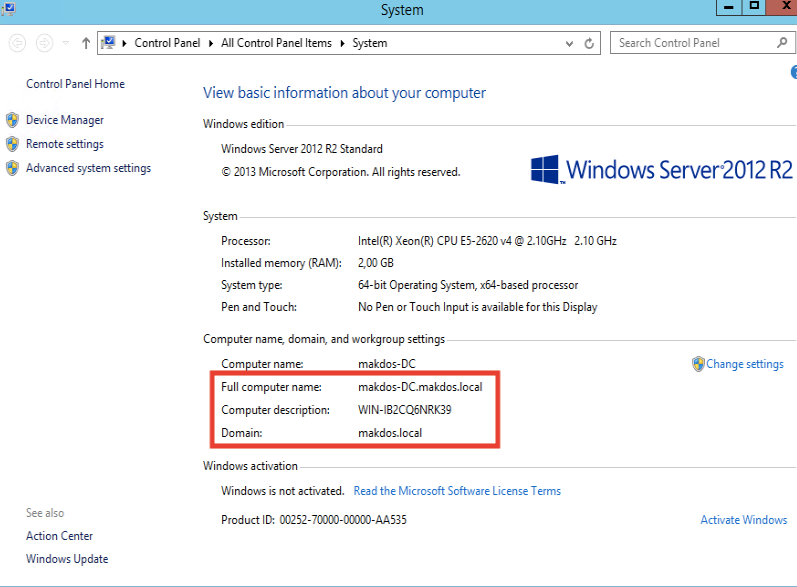Click the System window title icon

tap(8, 9)
